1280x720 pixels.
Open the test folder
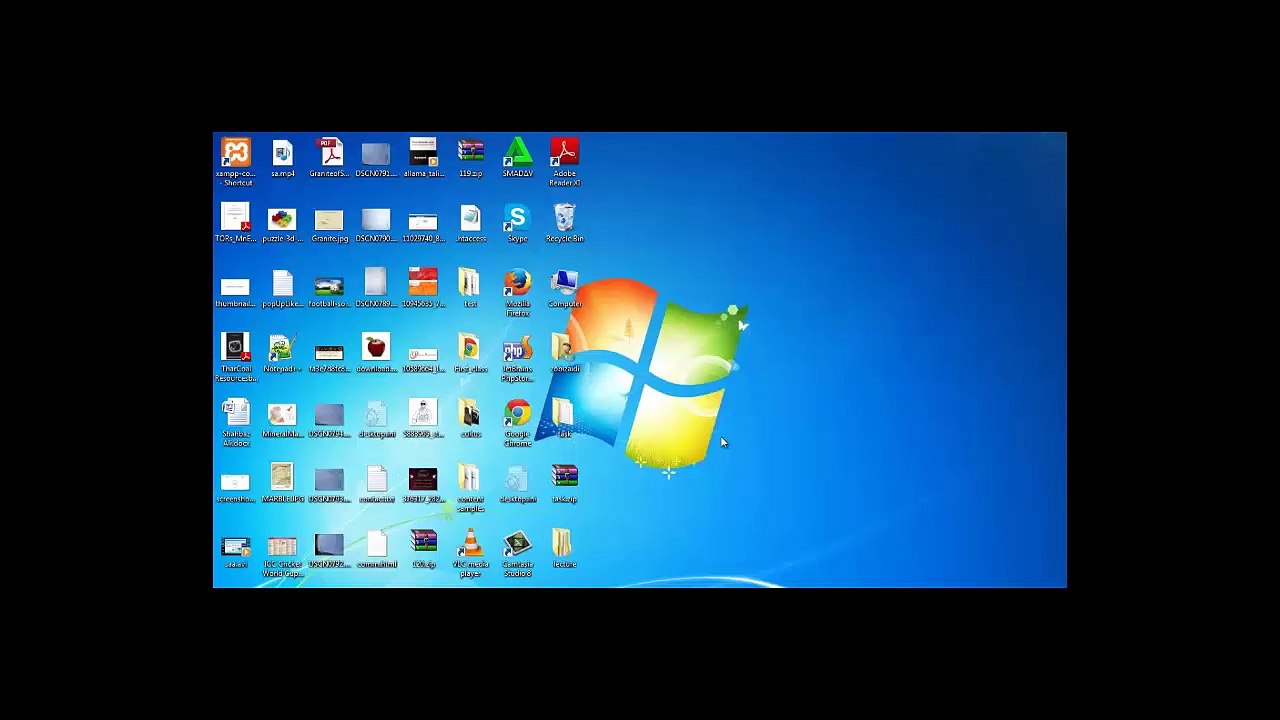click(x=469, y=283)
